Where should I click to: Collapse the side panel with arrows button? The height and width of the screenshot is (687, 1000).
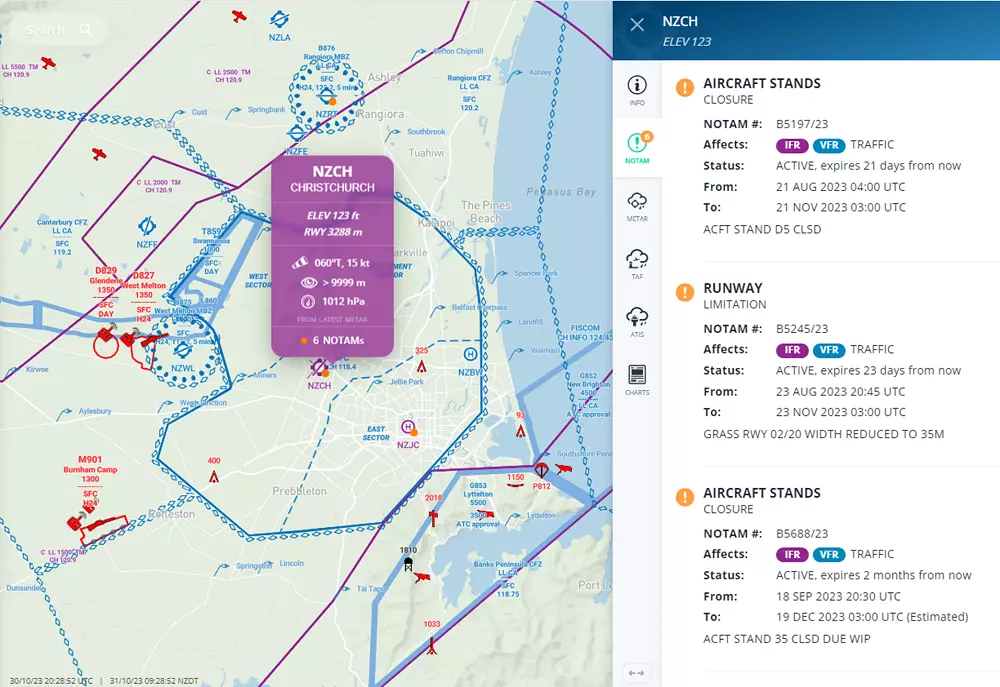(636, 673)
